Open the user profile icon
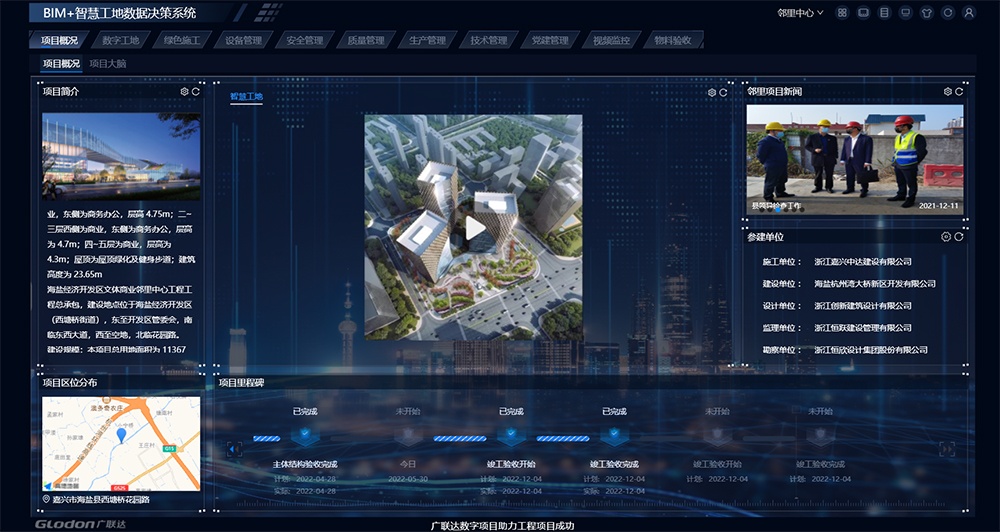The image size is (1000, 532). (970, 13)
